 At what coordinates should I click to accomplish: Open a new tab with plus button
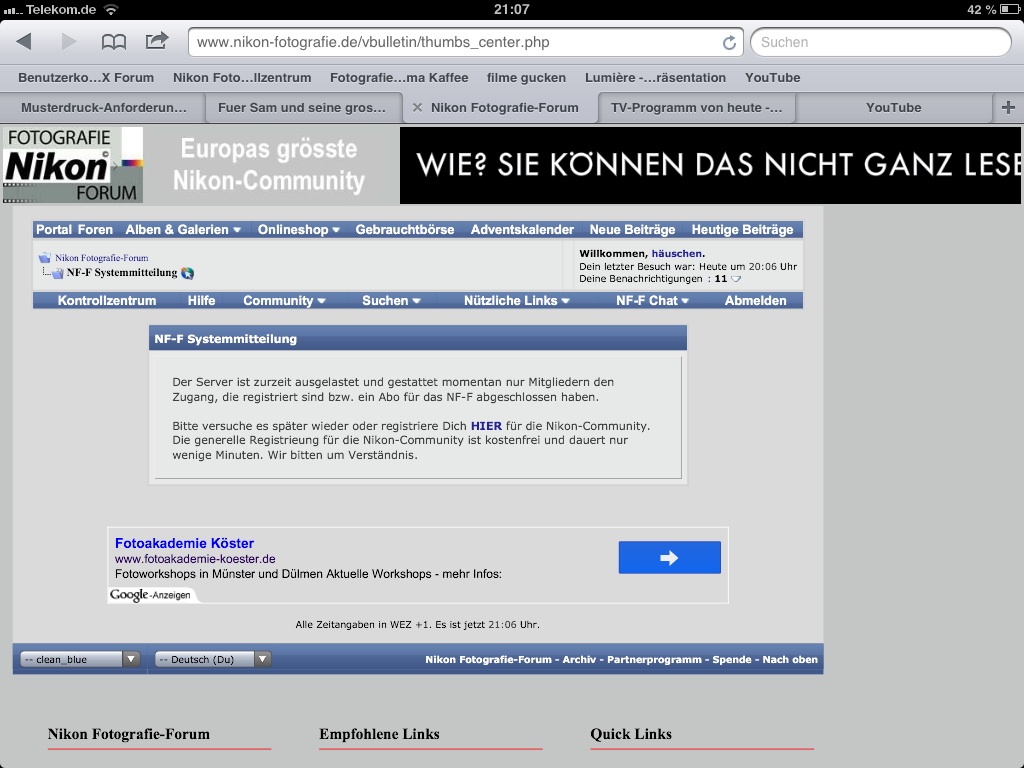point(1008,108)
